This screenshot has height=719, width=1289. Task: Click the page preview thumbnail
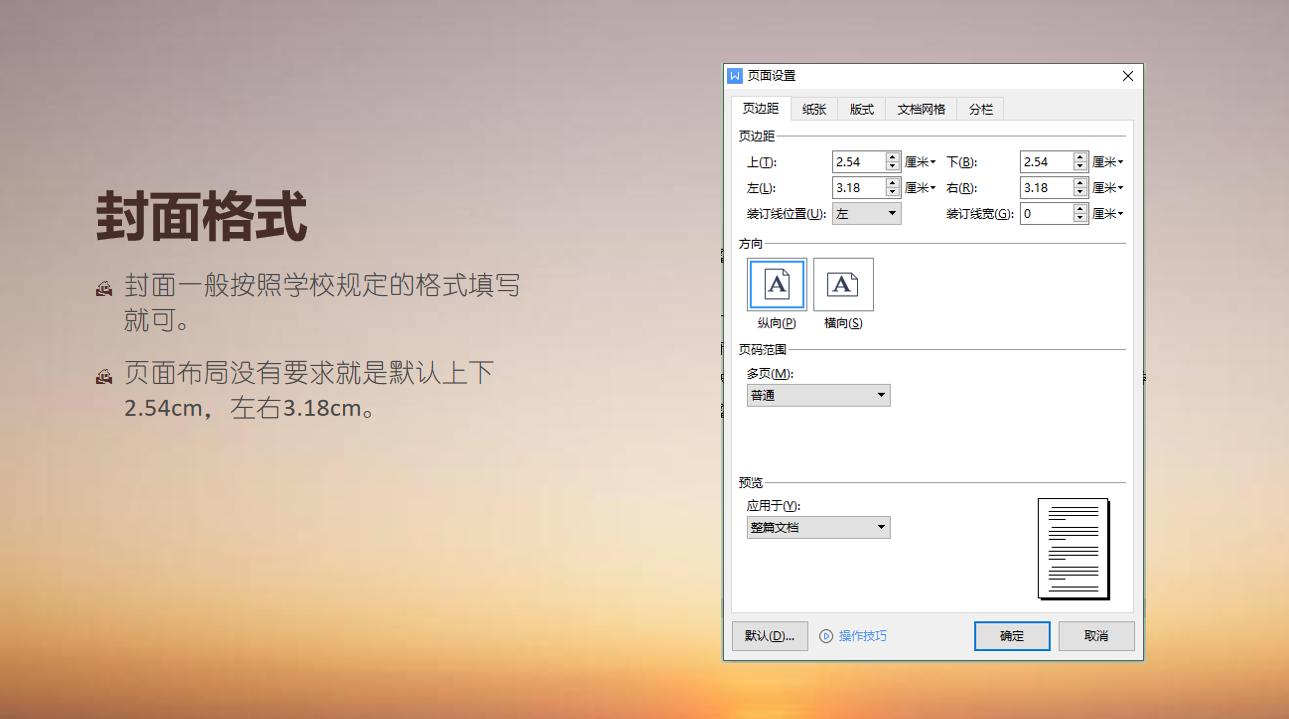click(1075, 548)
